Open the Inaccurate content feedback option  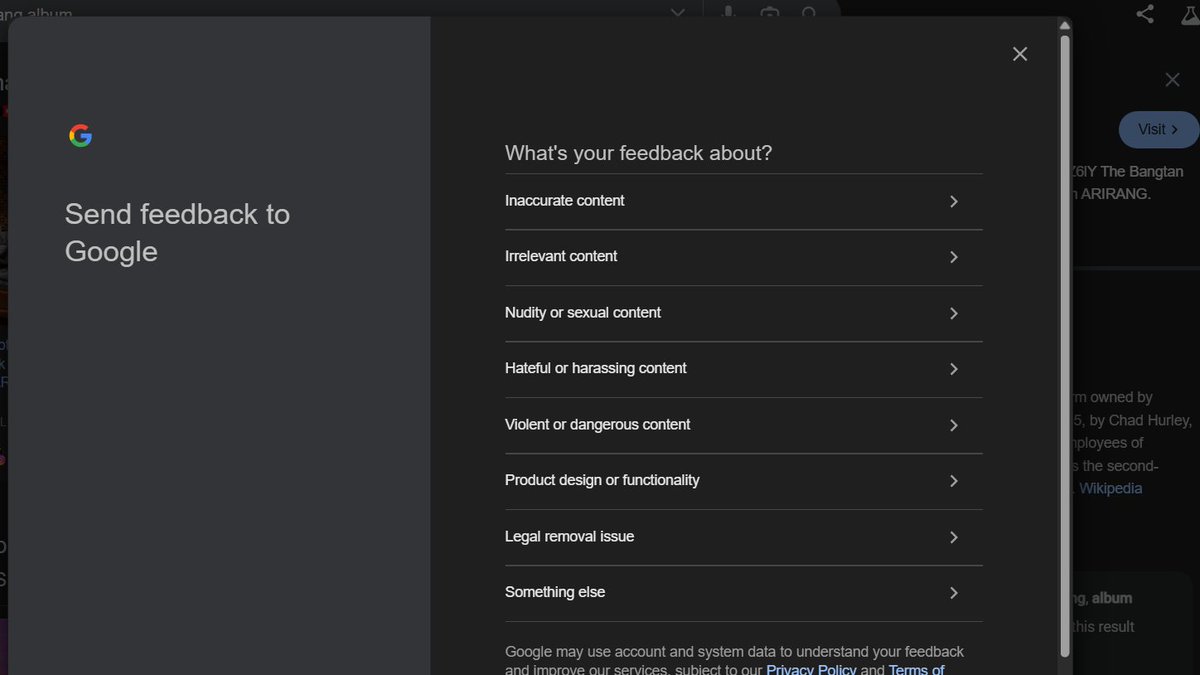[743, 201]
